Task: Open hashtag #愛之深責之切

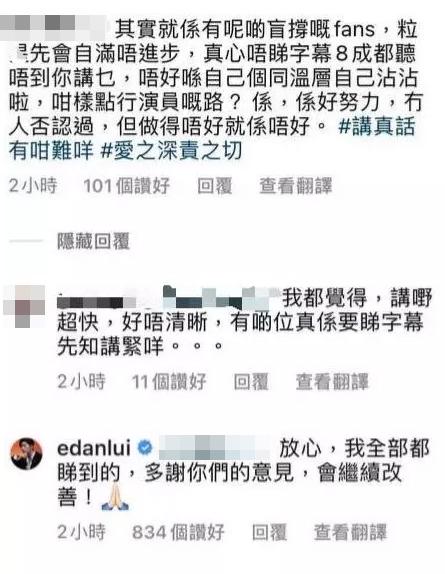Action: tap(172, 150)
